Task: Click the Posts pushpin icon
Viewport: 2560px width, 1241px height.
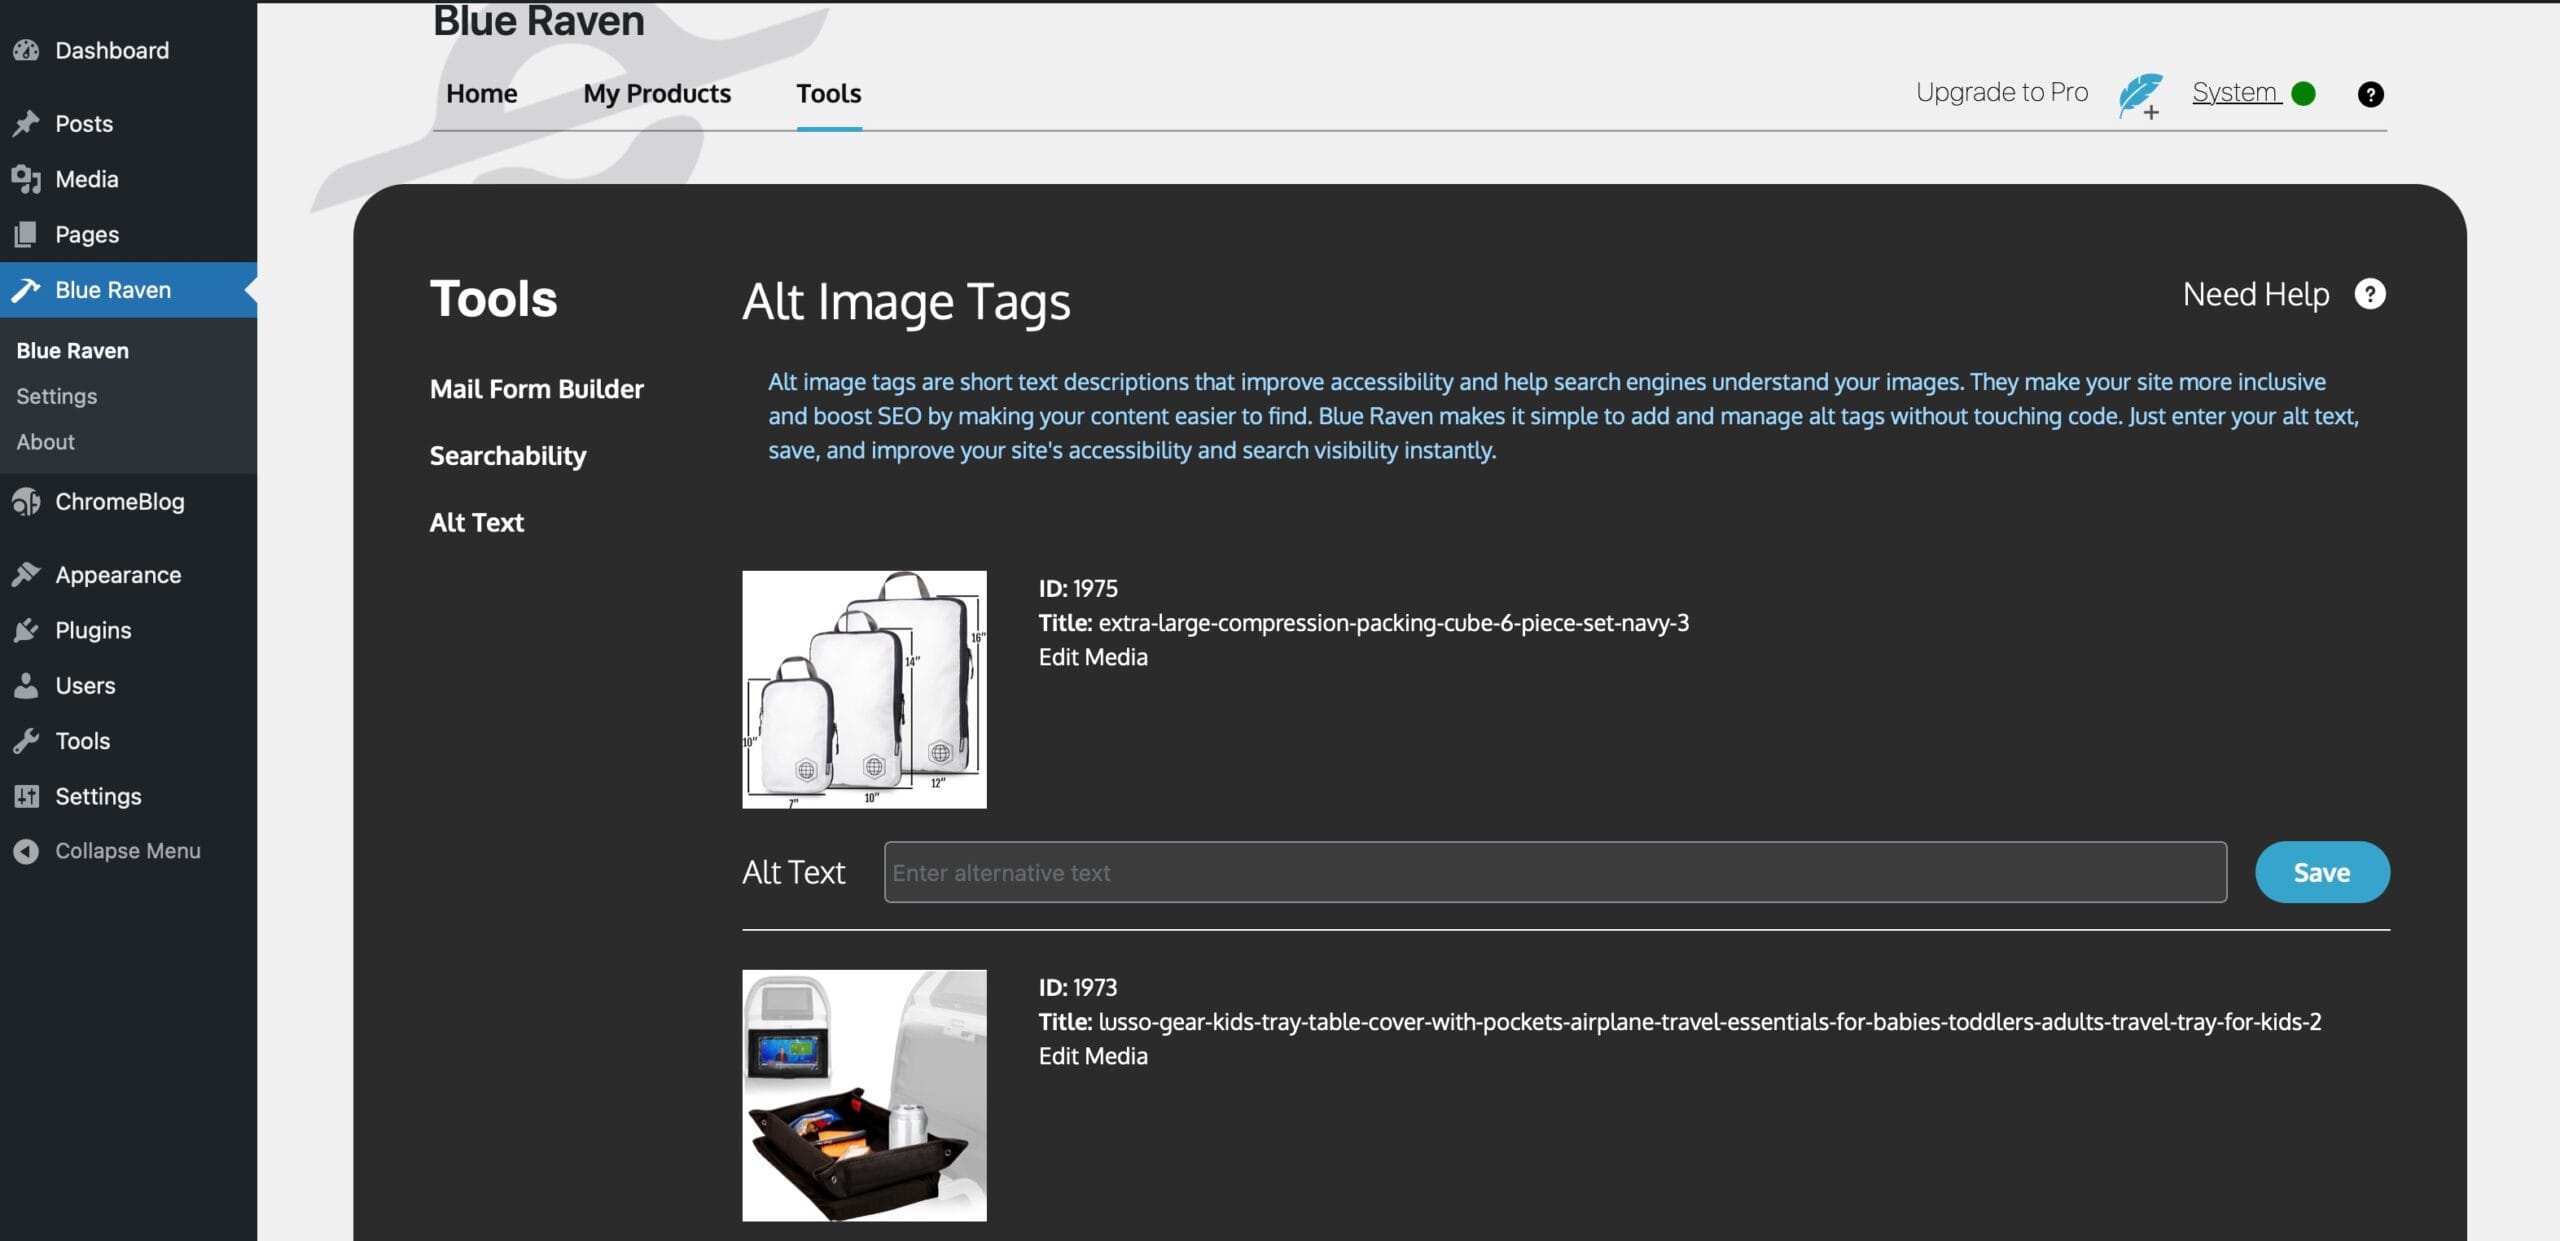Action: [x=26, y=123]
